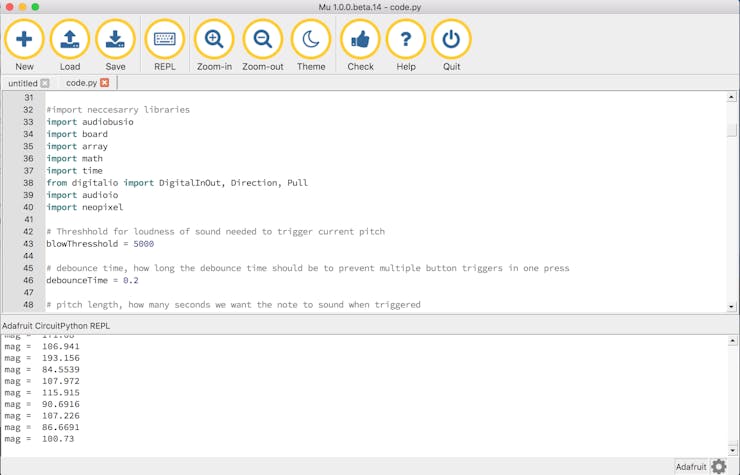The height and width of the screenshot is (475, 740).
Task: Close the code.py tab
Action: point(105,83)
